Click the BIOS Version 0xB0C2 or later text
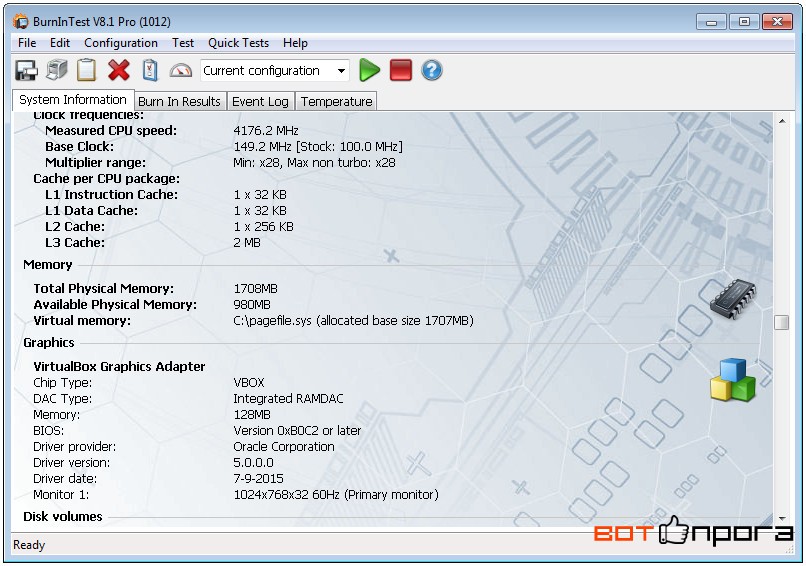 pos(297,430)
